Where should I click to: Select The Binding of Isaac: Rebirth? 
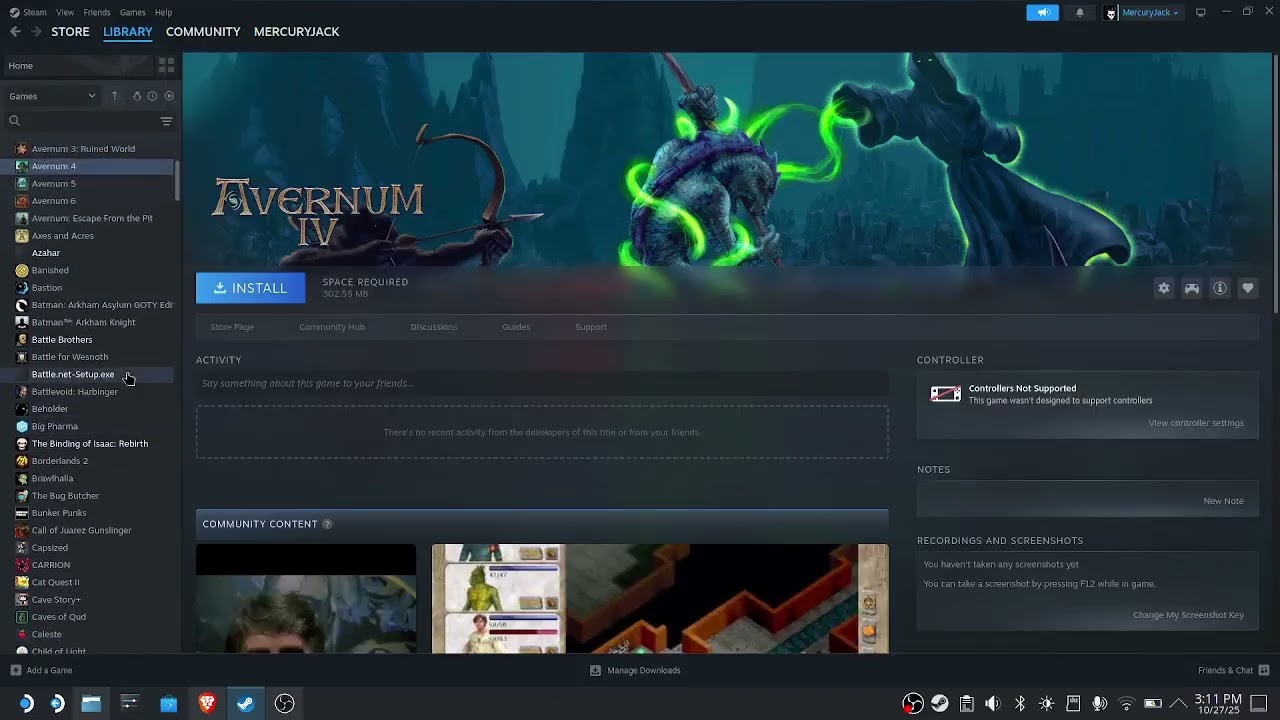tap(89, 444)
